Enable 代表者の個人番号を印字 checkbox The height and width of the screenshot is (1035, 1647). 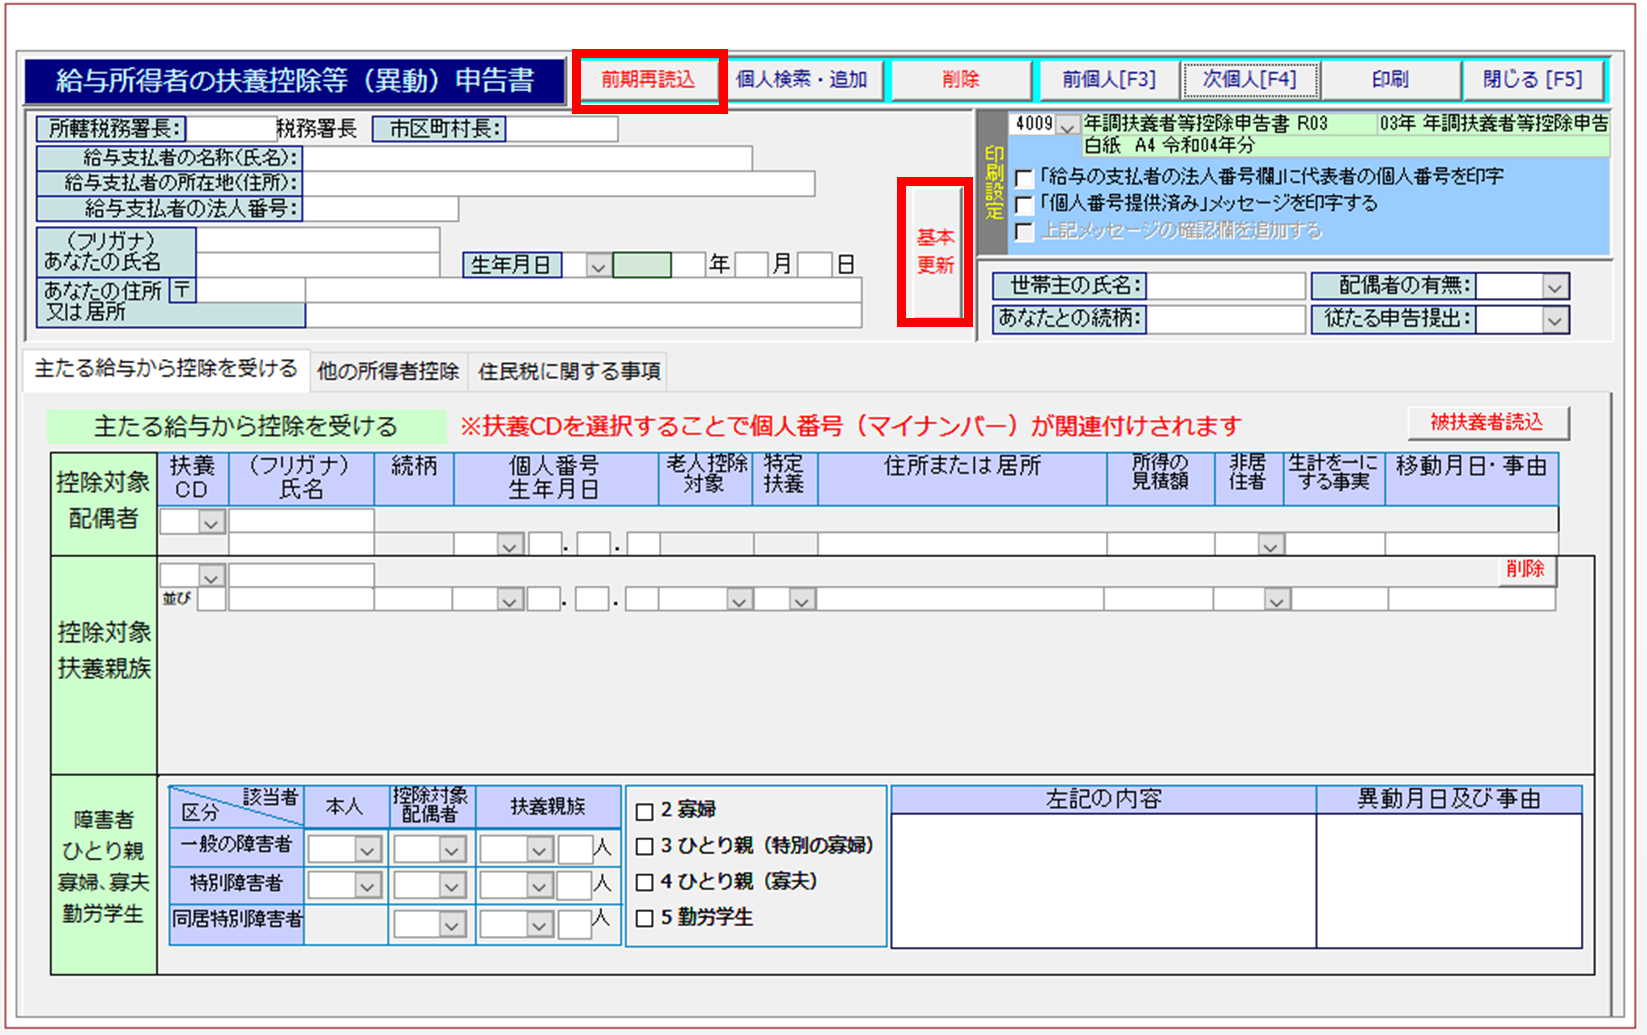(x=1024, y=178)
